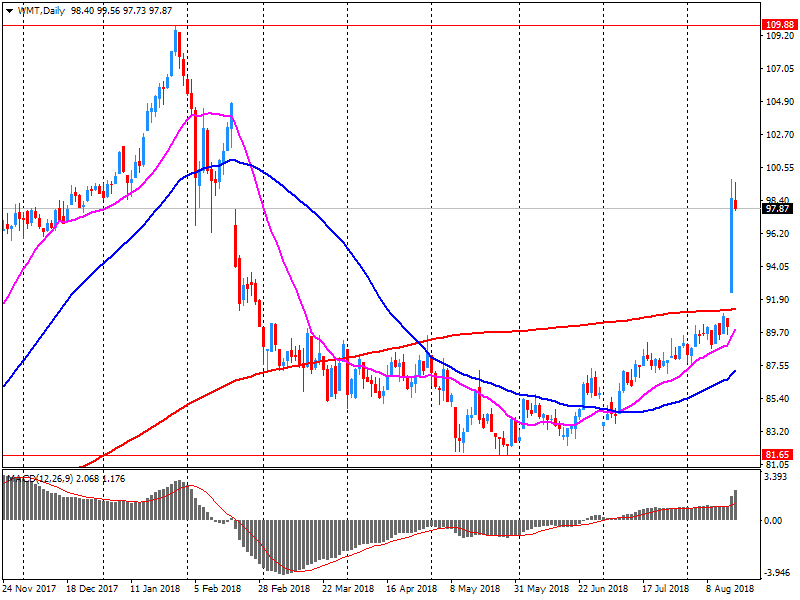Click the 24 Nov 2017 date label

pos(30,589)
